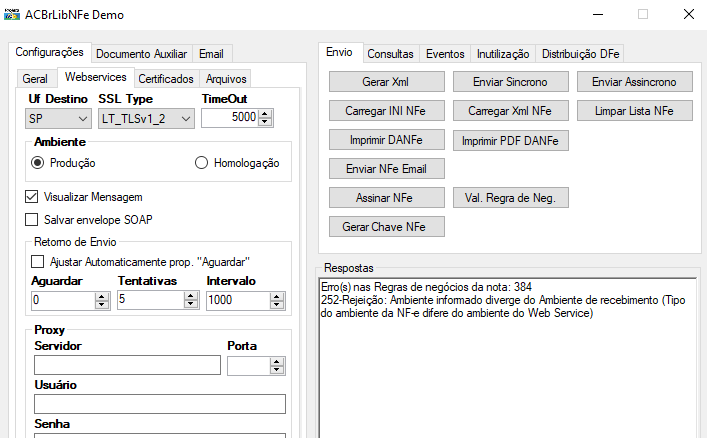Switch to the Geral sub-tab
The image size is (707, 438).
tap(35, 79)
